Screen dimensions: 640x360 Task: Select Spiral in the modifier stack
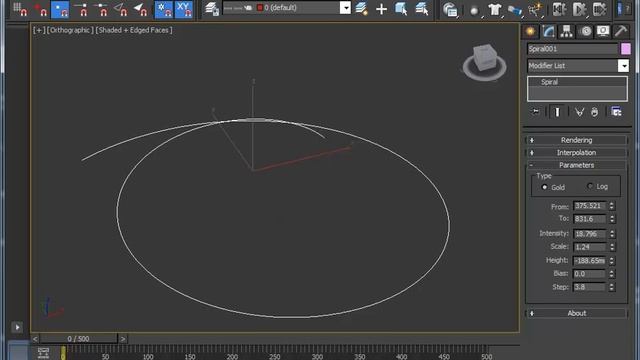coord(549,82)
